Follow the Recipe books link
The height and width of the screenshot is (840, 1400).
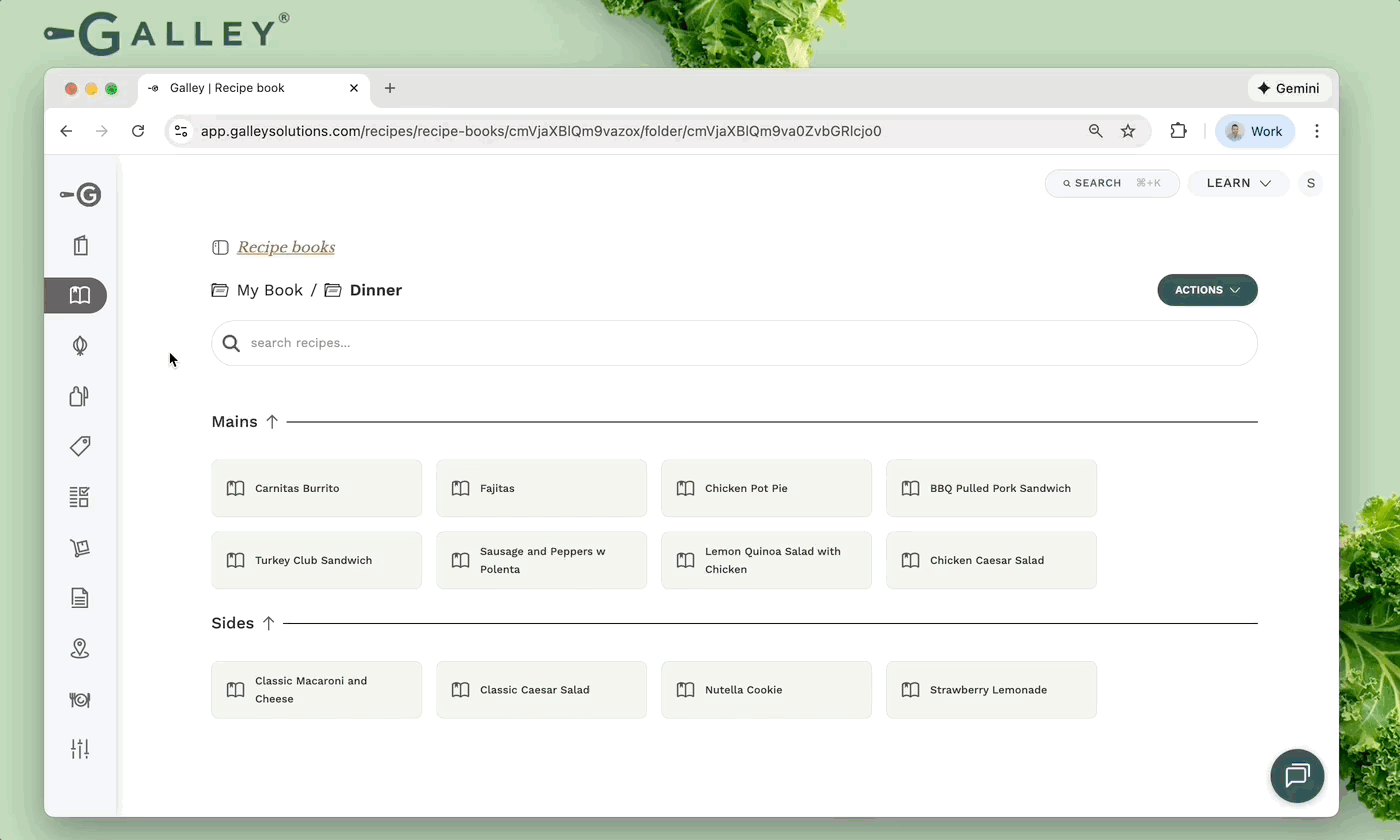click(286, 247)
